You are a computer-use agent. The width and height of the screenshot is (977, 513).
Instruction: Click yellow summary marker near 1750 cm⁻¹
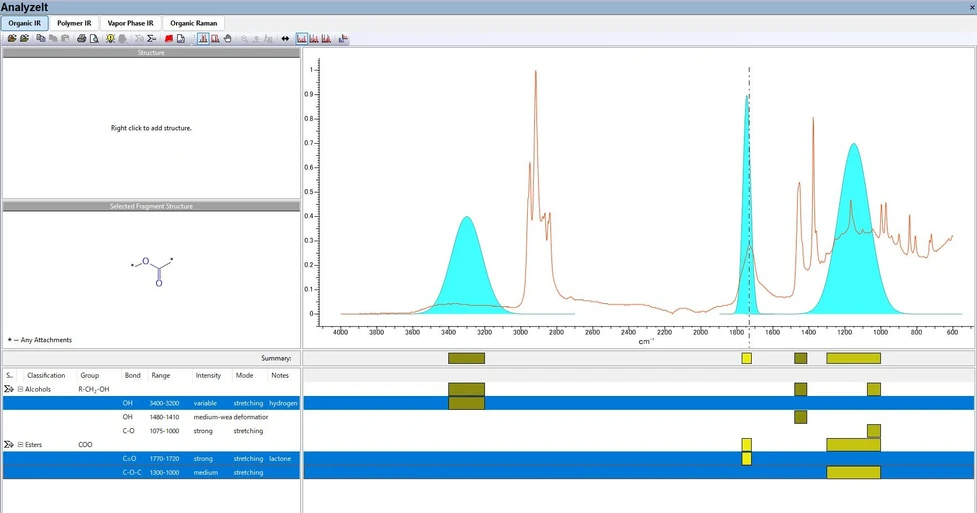(x=746, y=358)
